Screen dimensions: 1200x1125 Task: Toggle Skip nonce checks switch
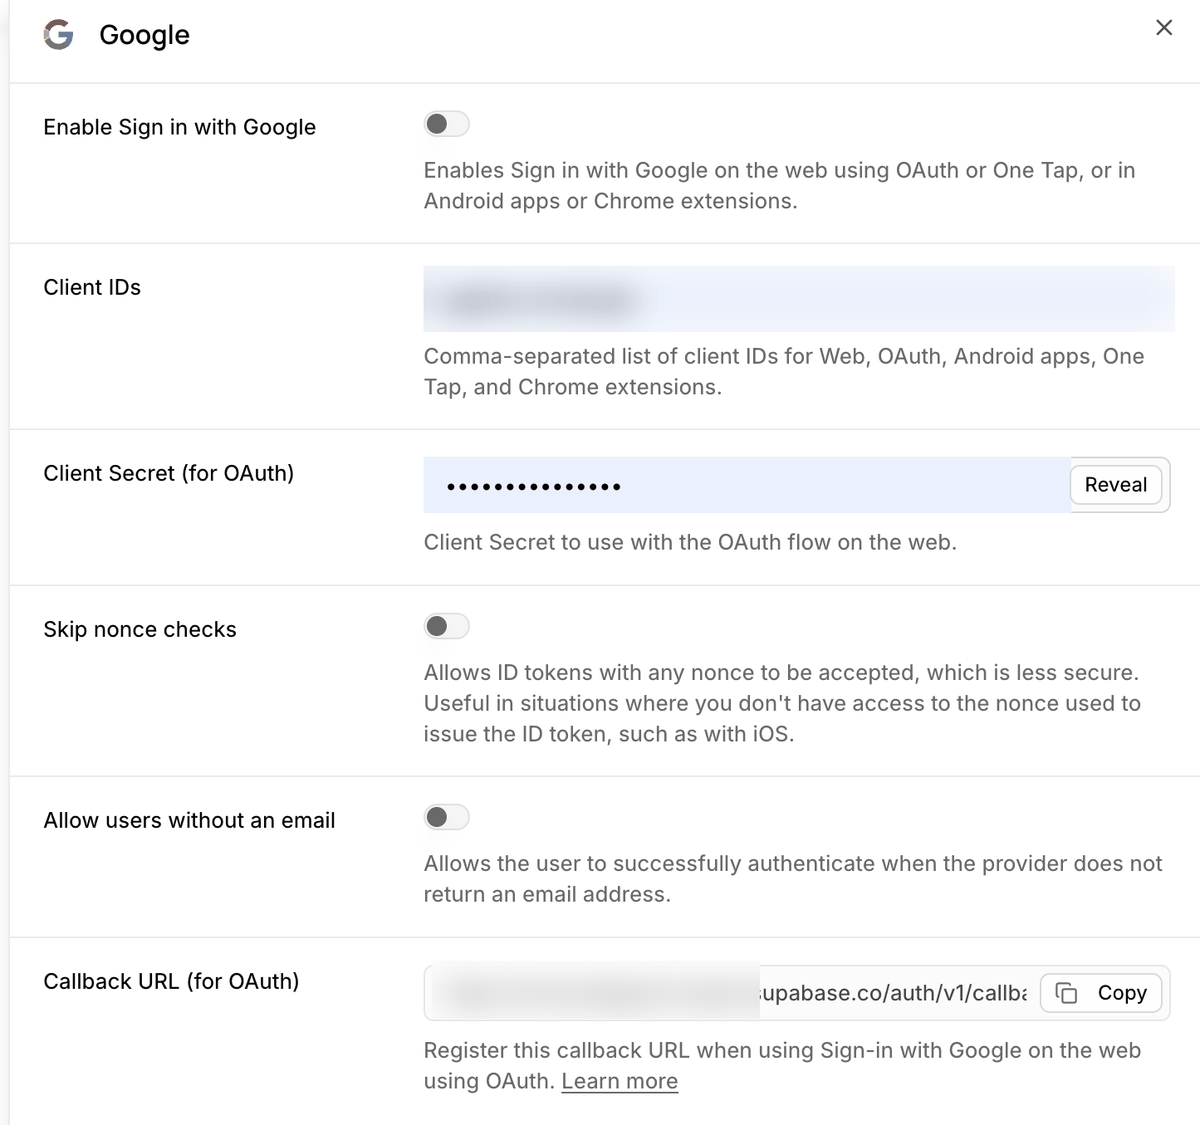(446, 626)
